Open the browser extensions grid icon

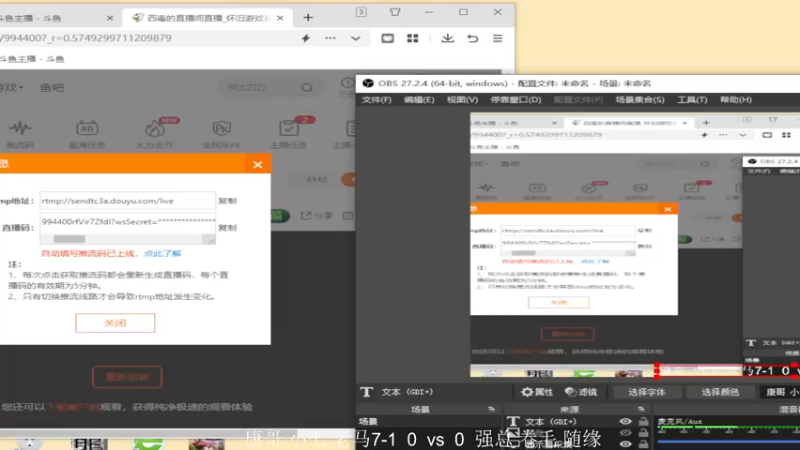pos(413,38)
